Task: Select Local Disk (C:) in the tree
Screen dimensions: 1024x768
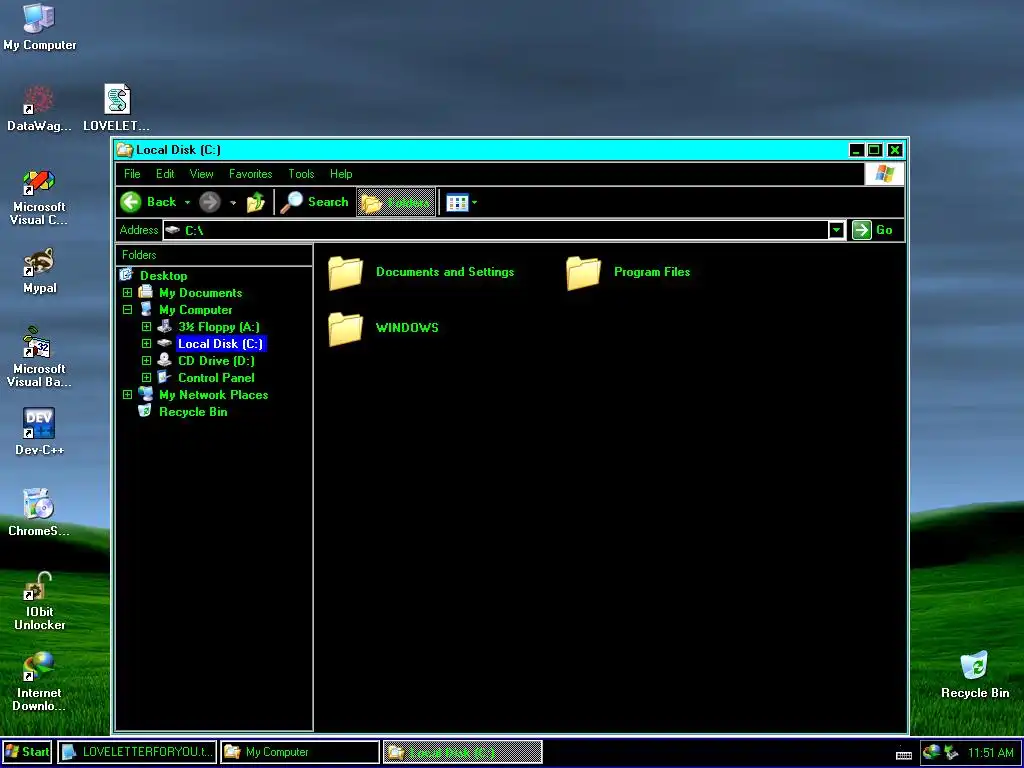Action: pyautogui.click(x=221, y=344)
